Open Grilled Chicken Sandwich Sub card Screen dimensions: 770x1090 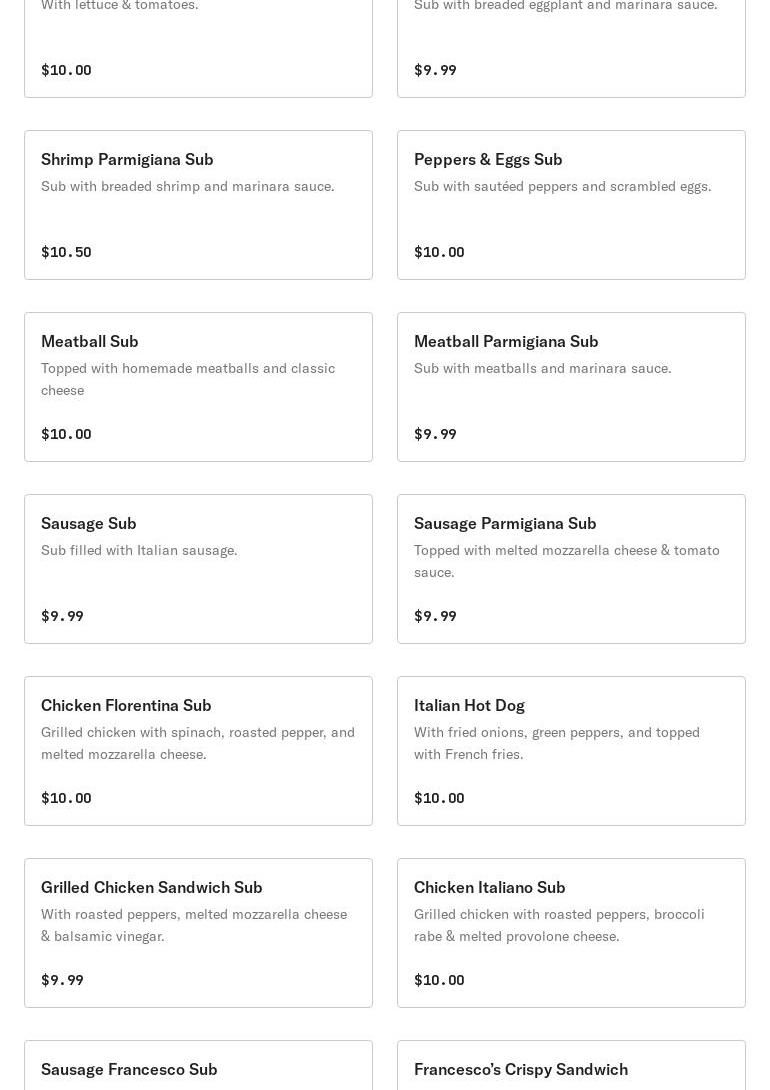coord(198,934)
